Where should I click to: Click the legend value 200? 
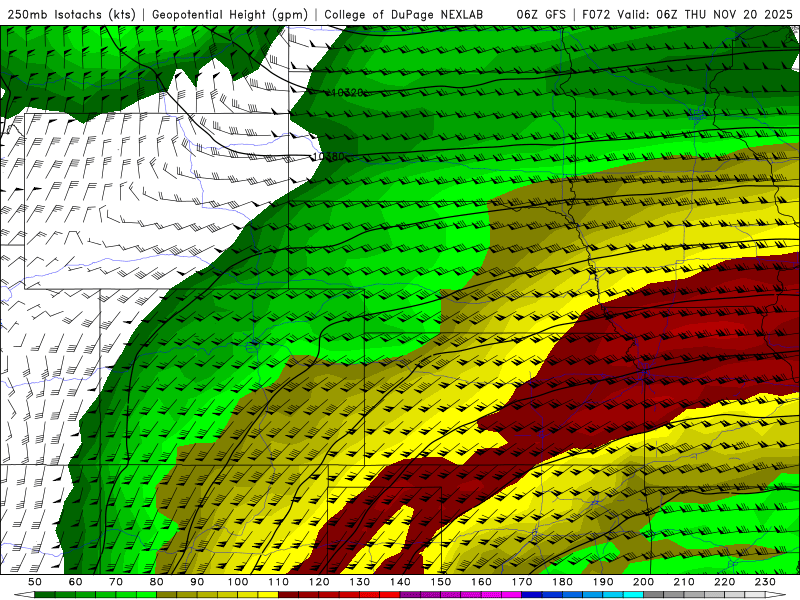click(x=644, y=582)
